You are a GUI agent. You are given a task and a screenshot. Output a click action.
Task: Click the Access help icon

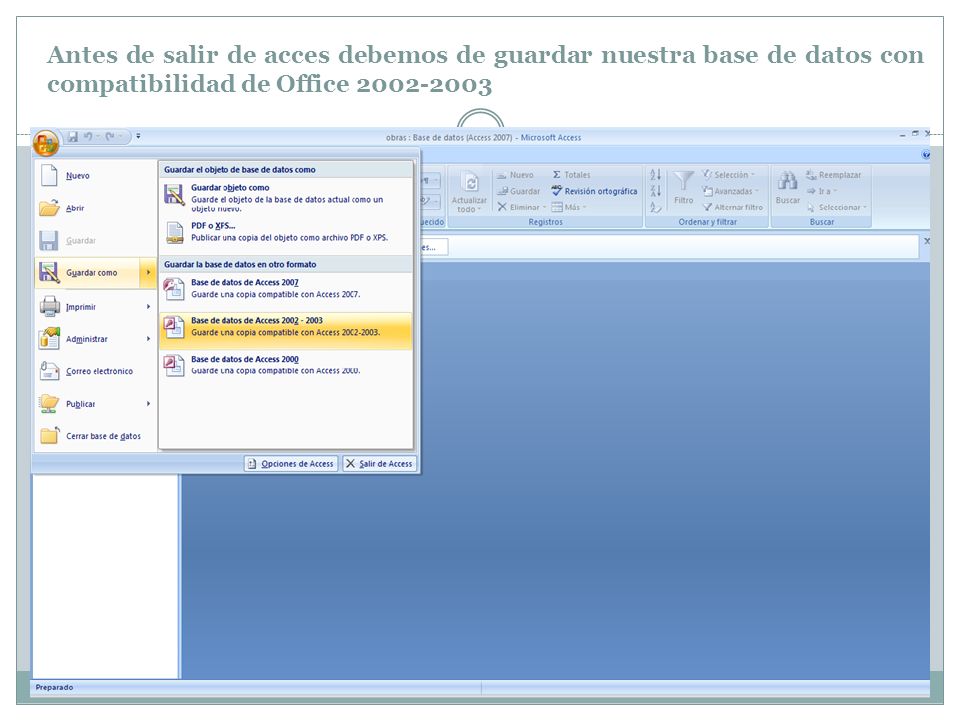925,155
